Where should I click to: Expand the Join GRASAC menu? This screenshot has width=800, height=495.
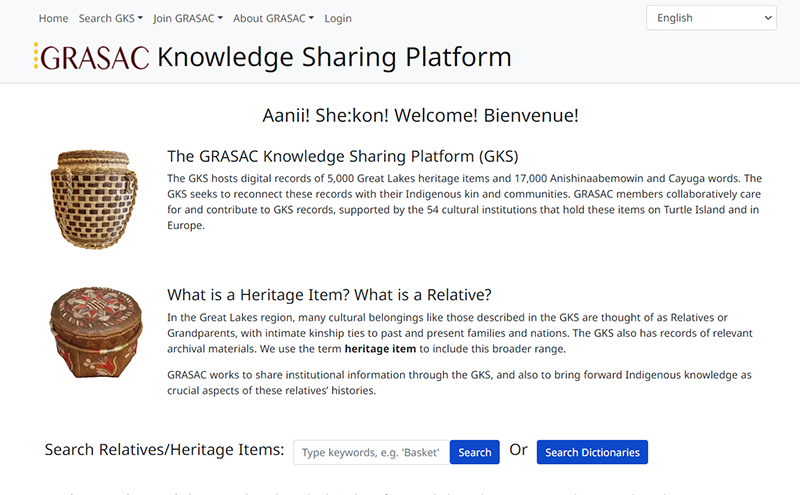point(188,18)
